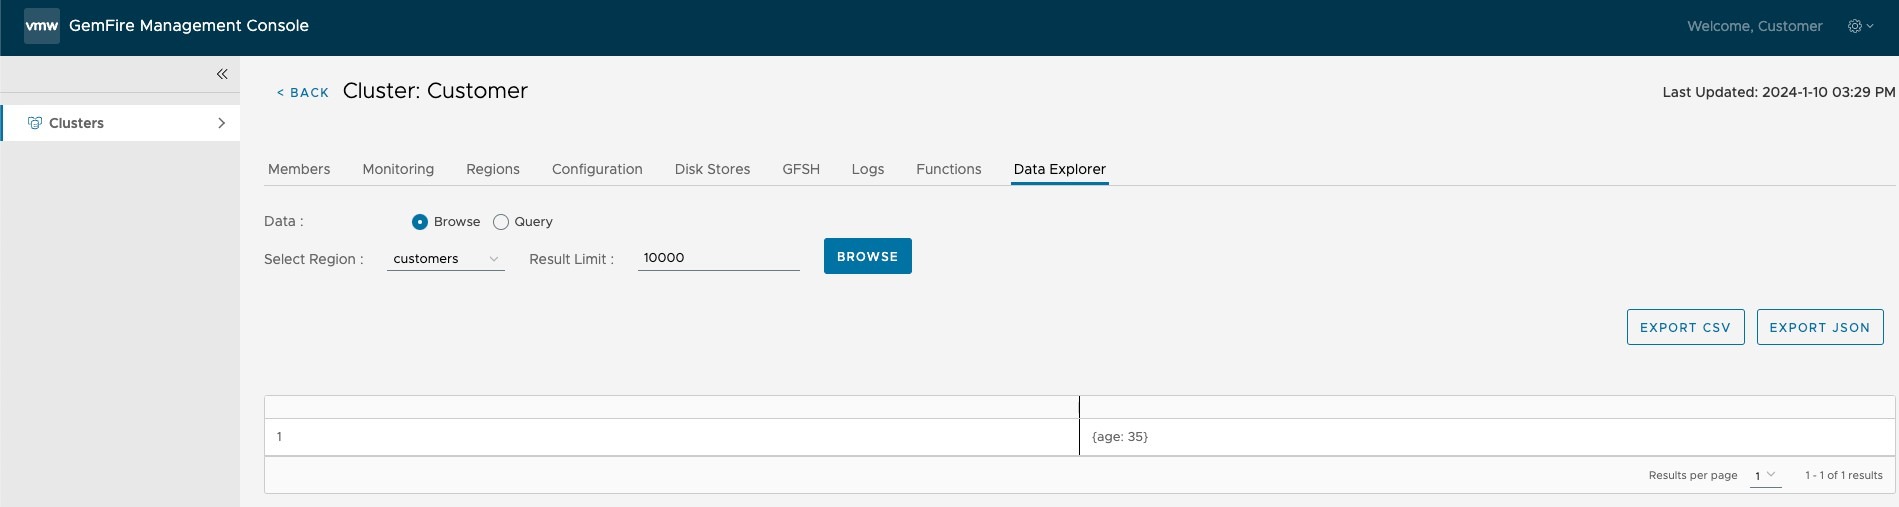The image size is (1899, 507).
Task: Click the vmw logo icon
Action: click(x=42, y=26)
